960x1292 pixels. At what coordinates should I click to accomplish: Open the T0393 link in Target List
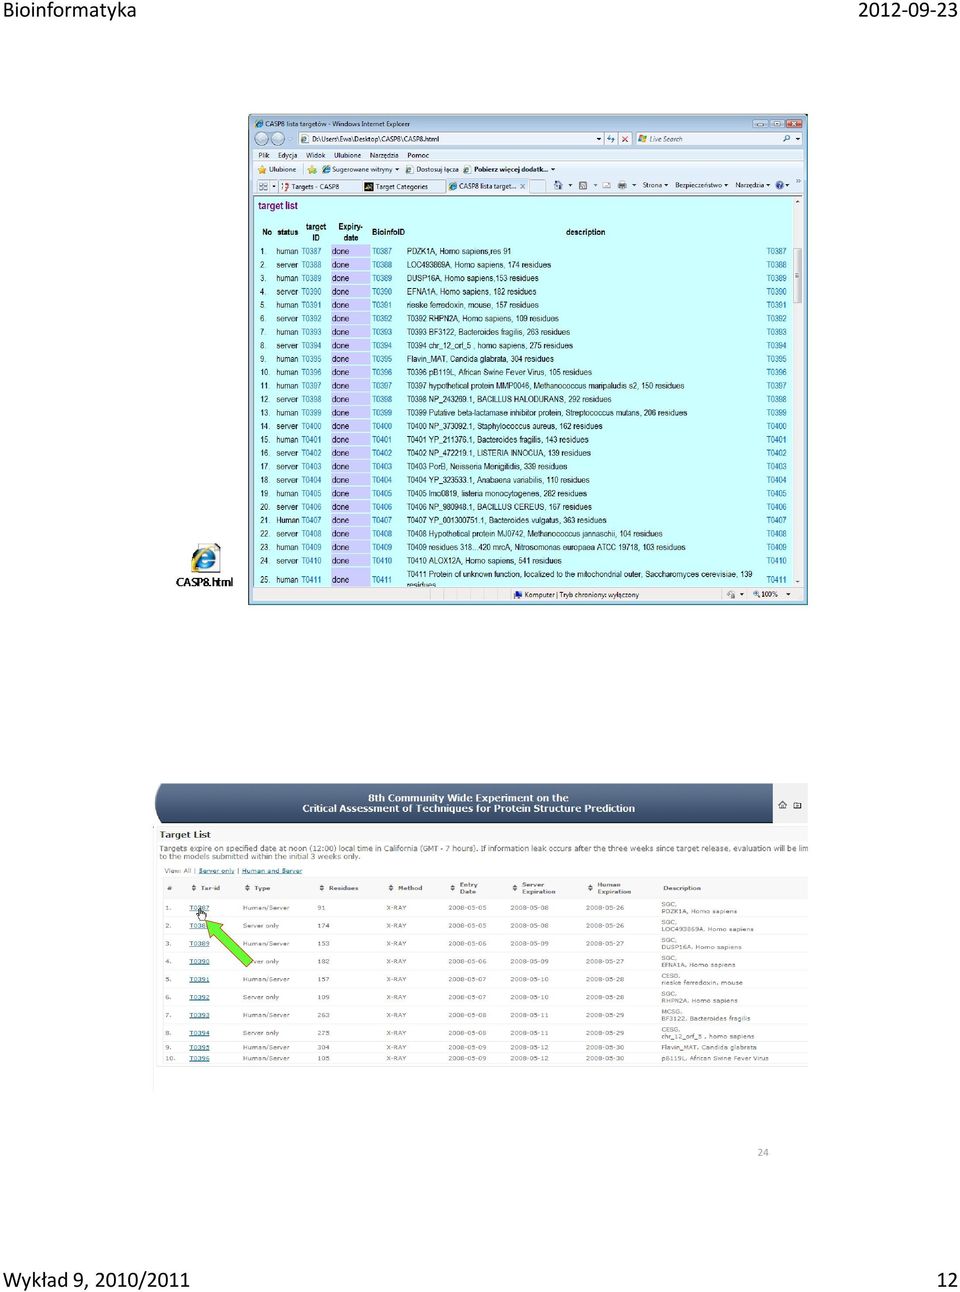pyautogui.click(x=199, y=1015)
